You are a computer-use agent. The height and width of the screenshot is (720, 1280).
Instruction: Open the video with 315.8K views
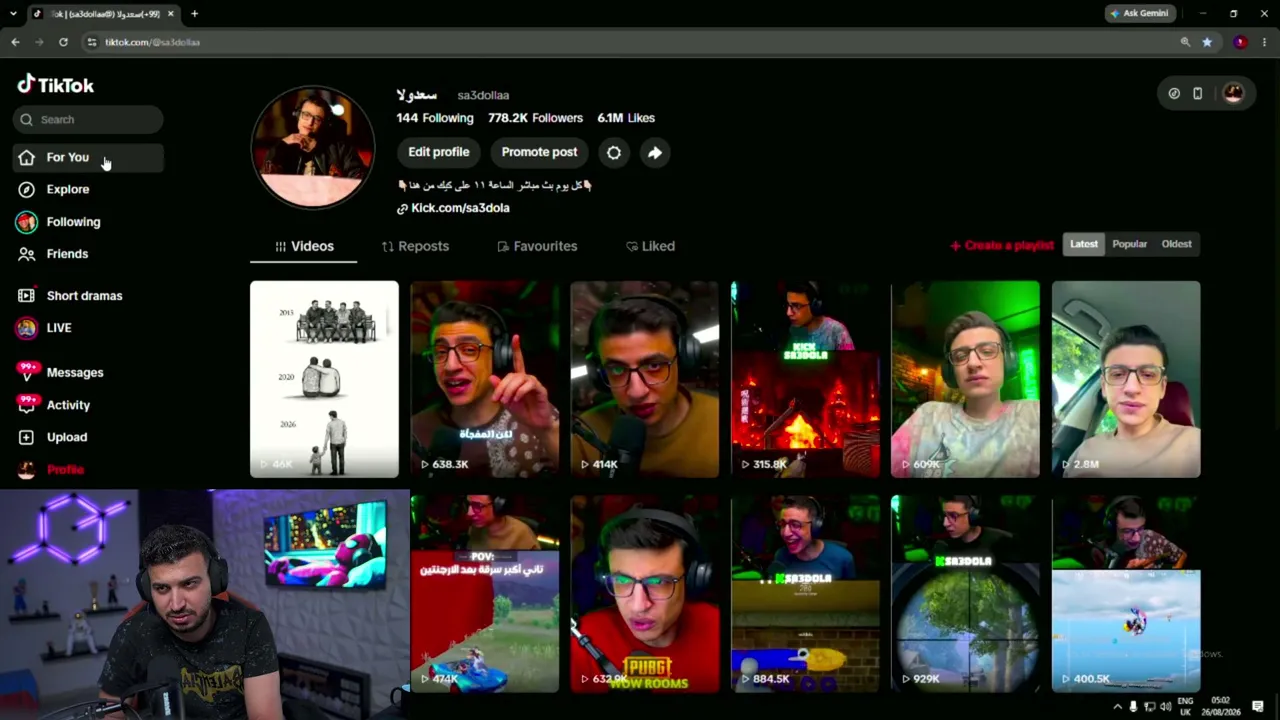805,379
